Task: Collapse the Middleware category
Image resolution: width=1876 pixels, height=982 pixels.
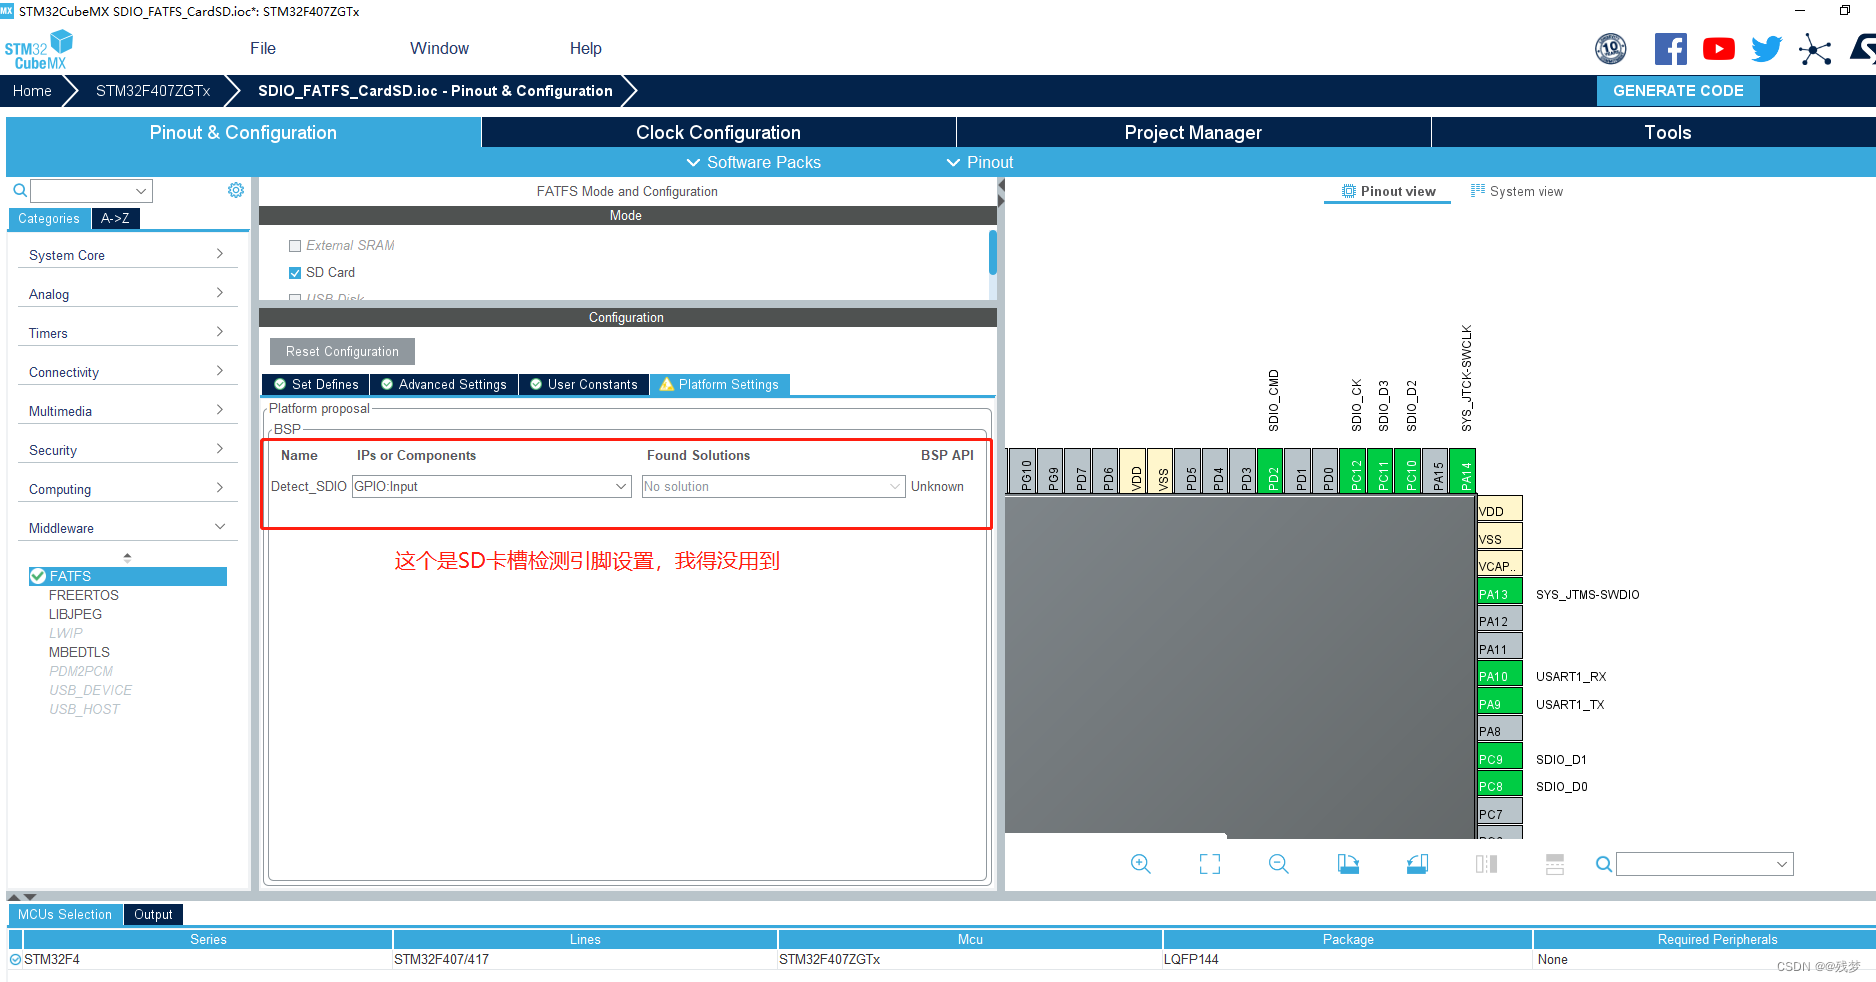Action: (127, 528)
